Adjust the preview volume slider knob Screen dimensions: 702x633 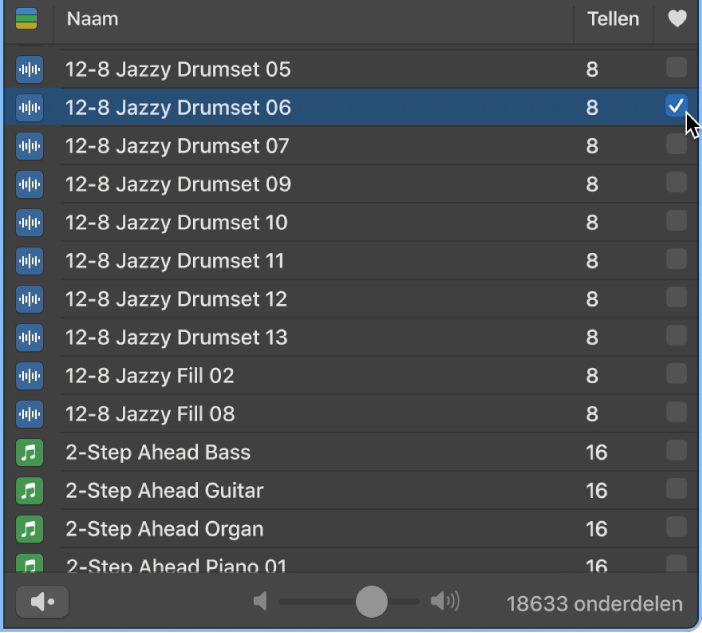coord(371,601)
